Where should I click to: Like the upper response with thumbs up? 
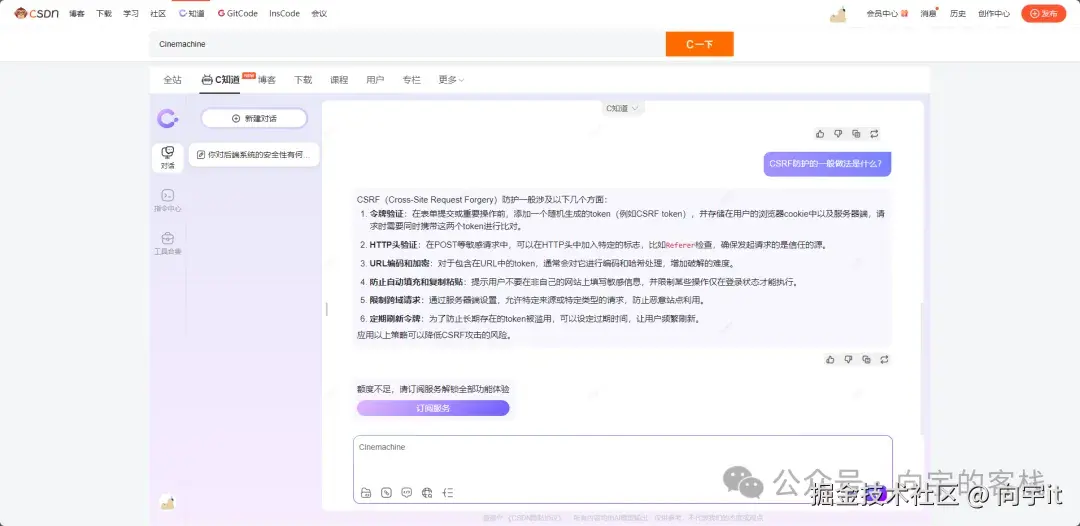[x=820, y=134]
